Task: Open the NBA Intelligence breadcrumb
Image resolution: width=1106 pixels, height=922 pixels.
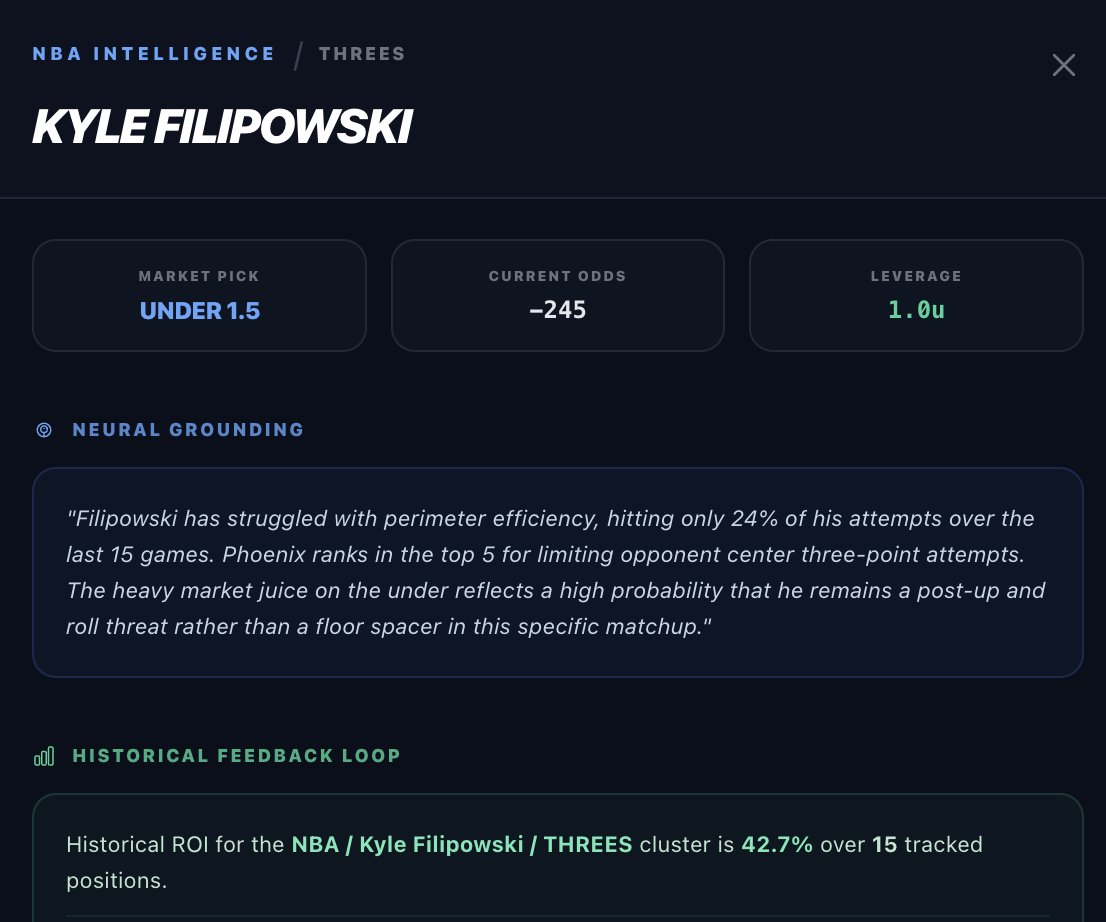Action: click(x=154, y=54)
